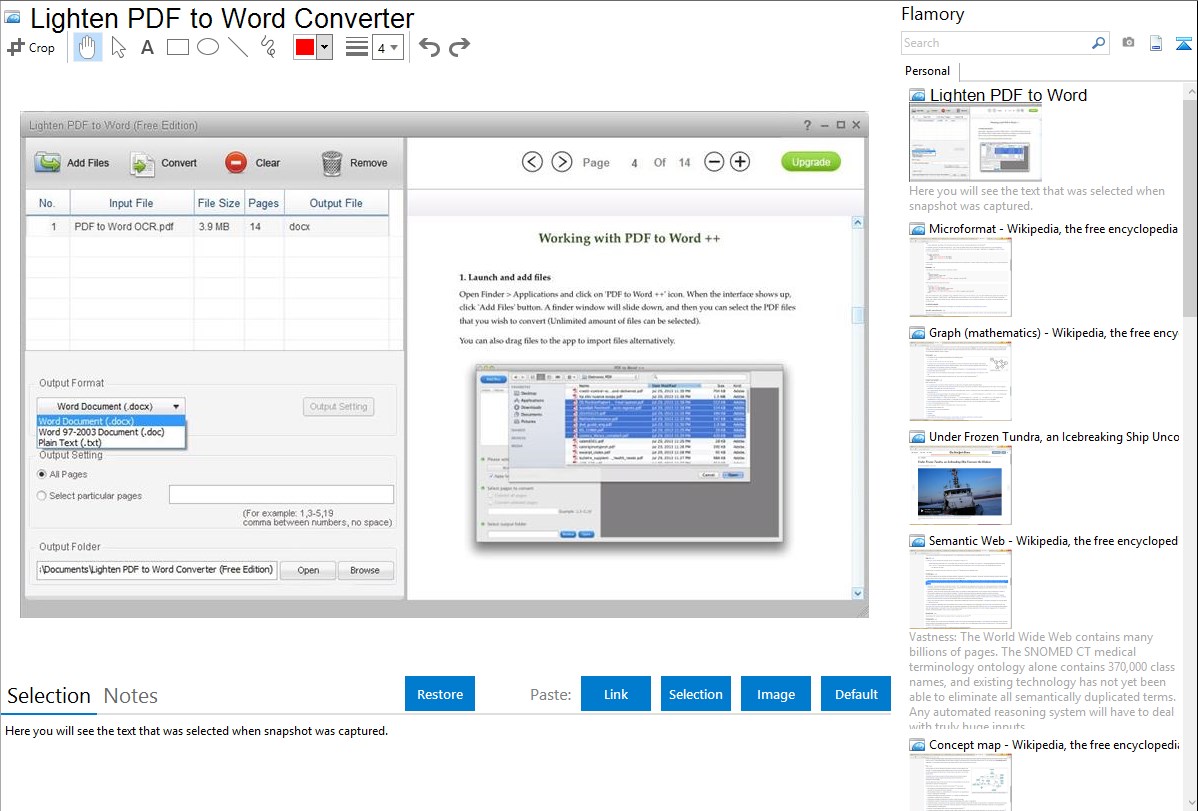The image size is (1198, 811).
Task: Select the arrow pointer tool
Action: coord(118,47)
